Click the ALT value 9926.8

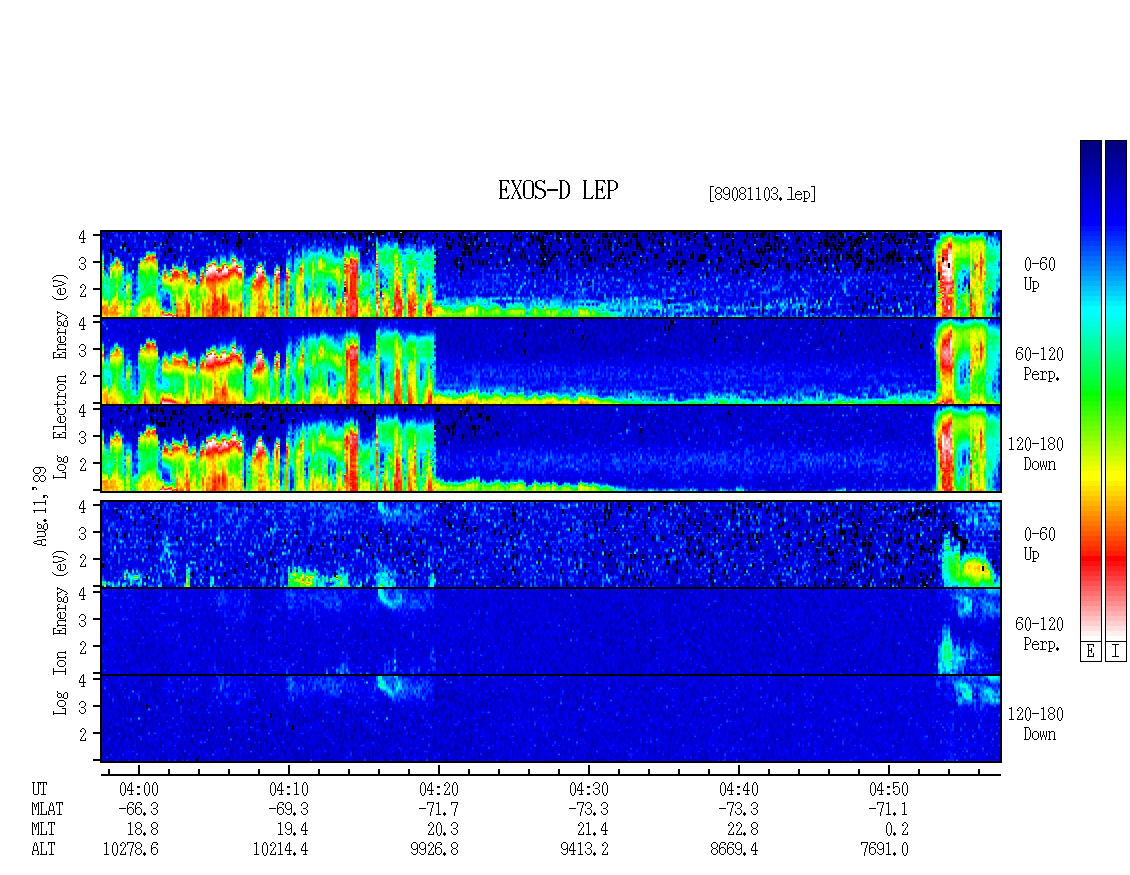pos(435,850)
